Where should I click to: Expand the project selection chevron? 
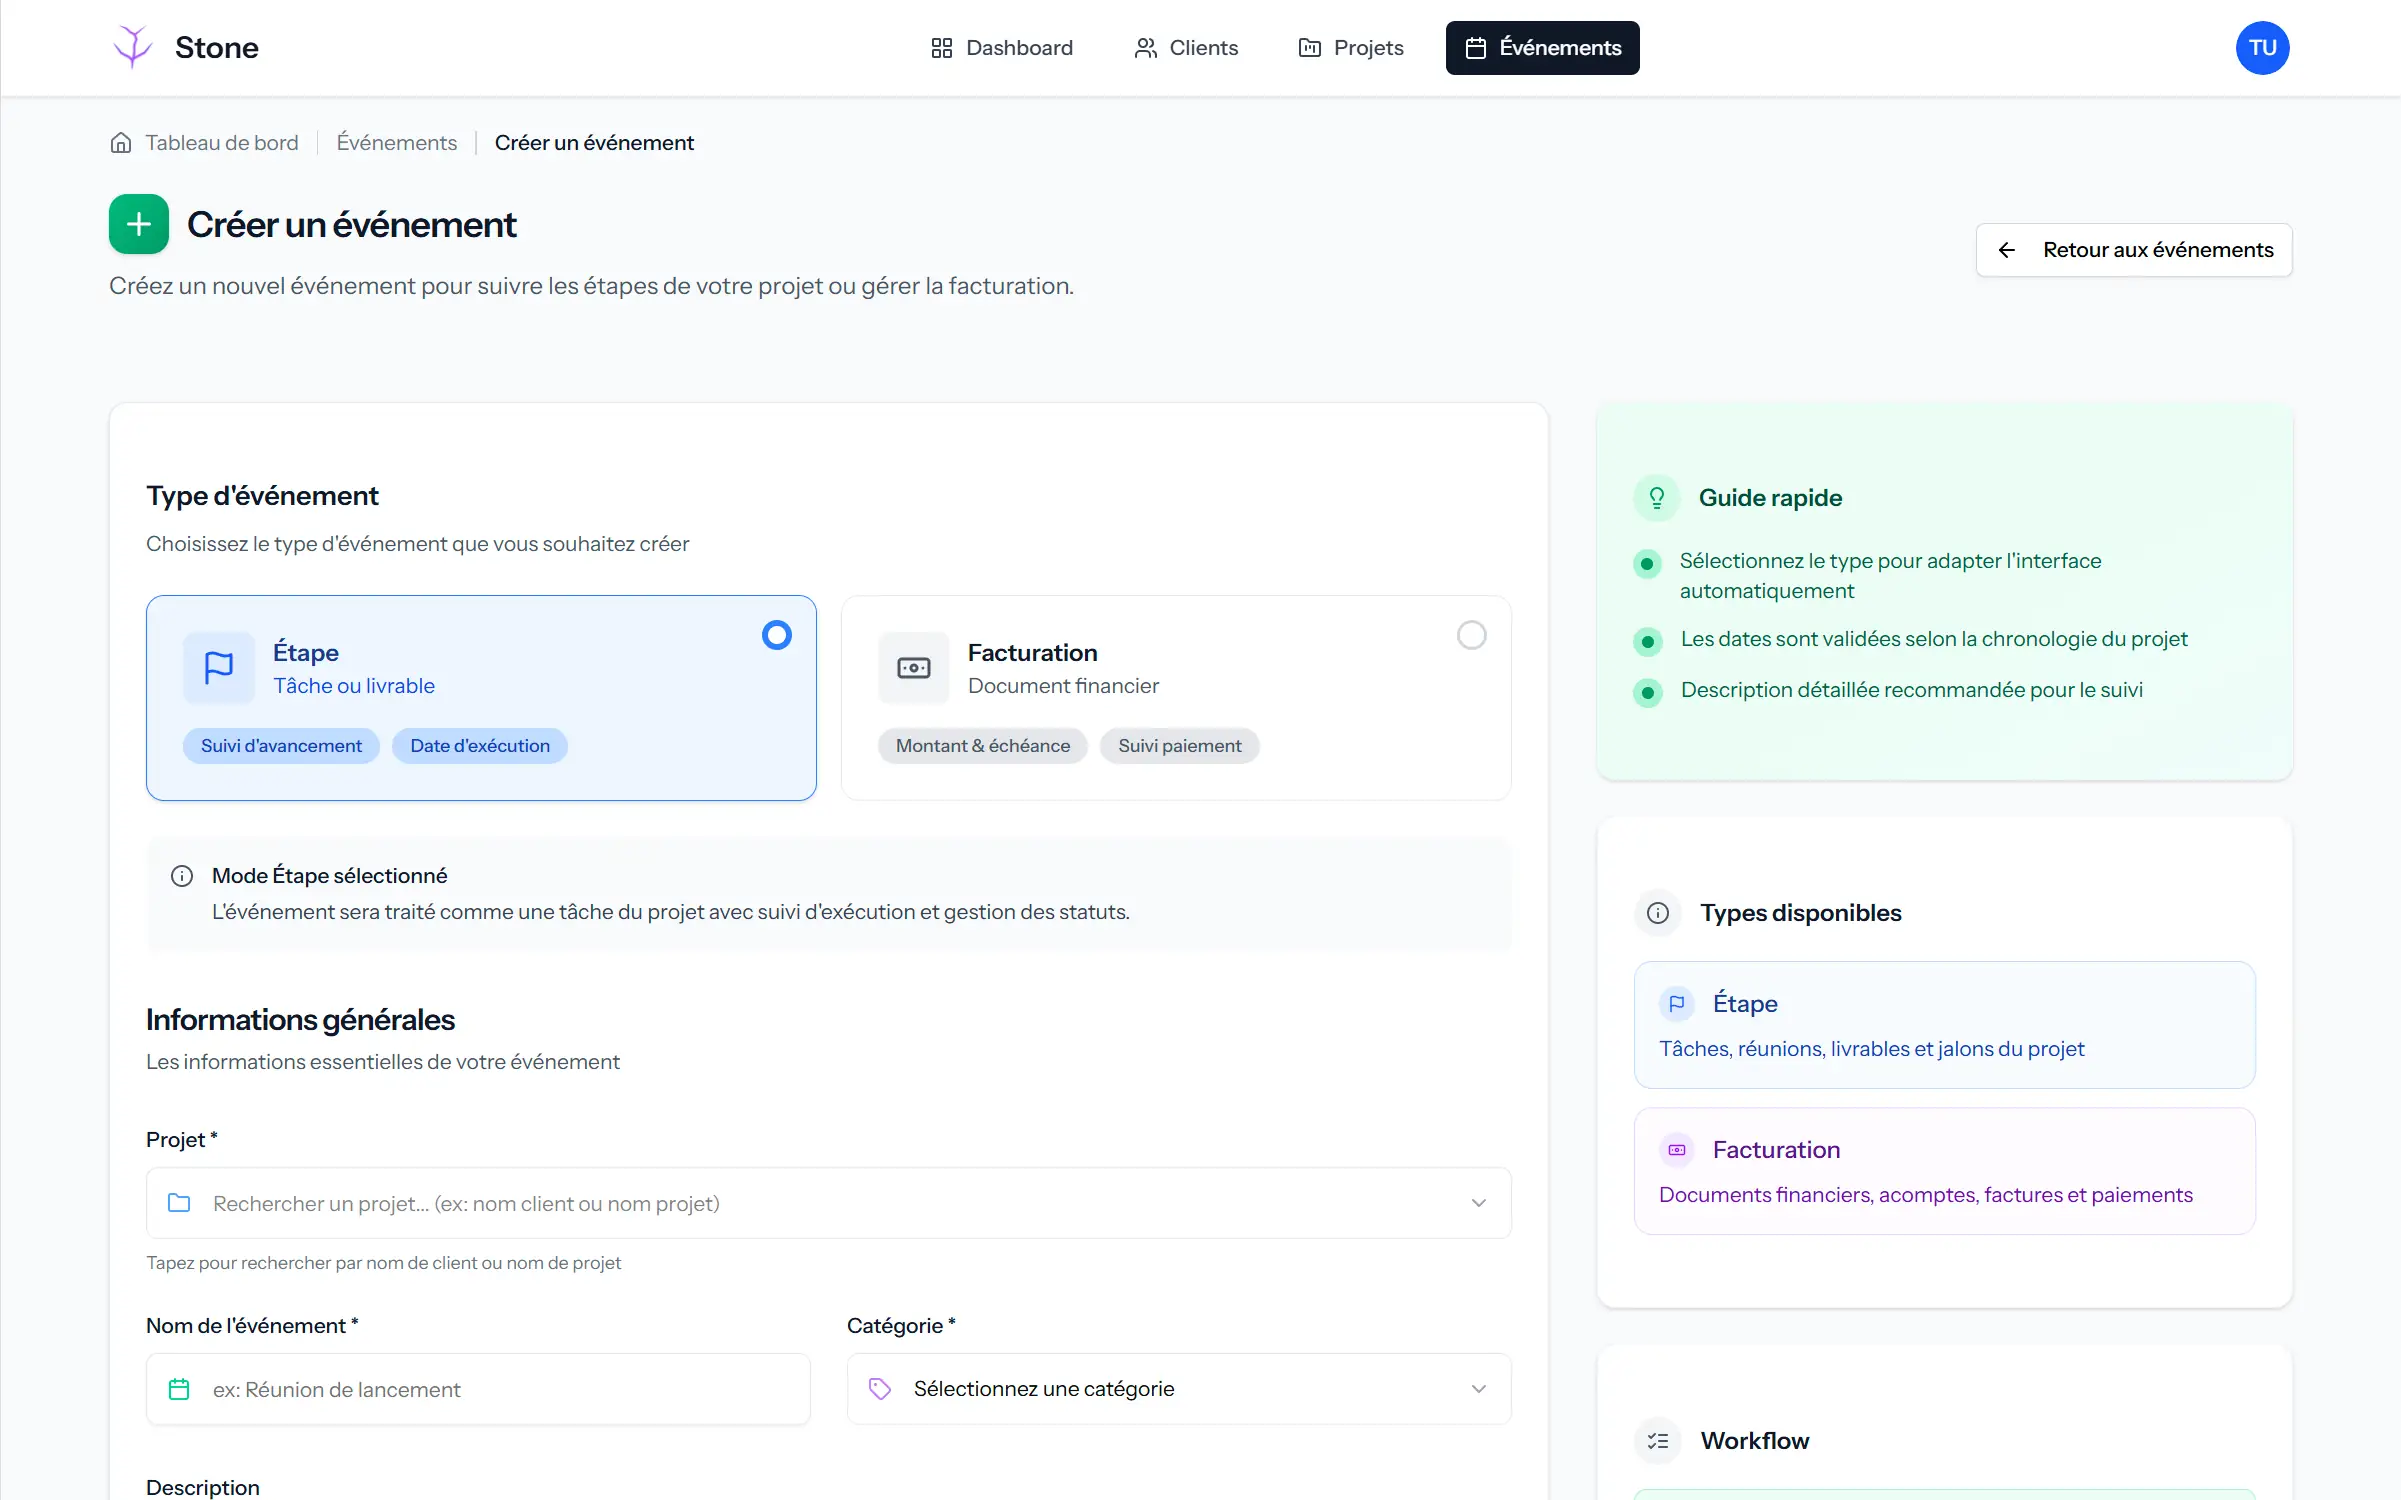pos(1478,1203)
